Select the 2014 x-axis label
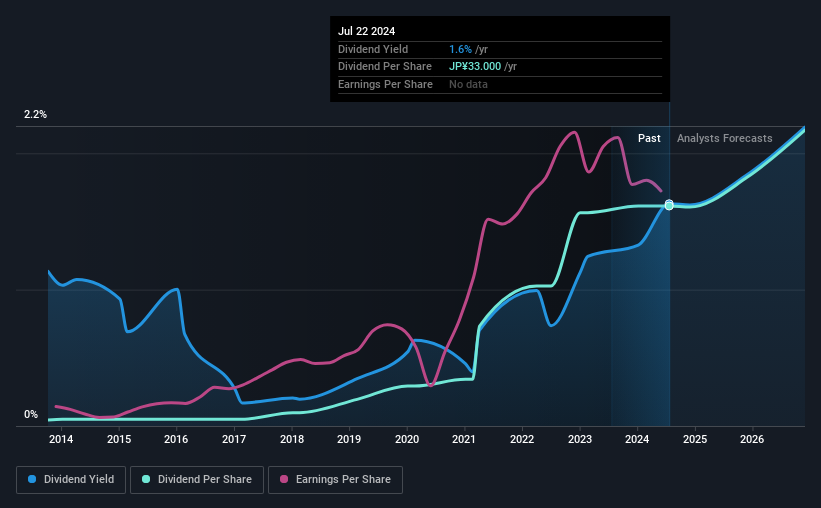The height and width of the screenshot is (508, 821). point(61,439)
